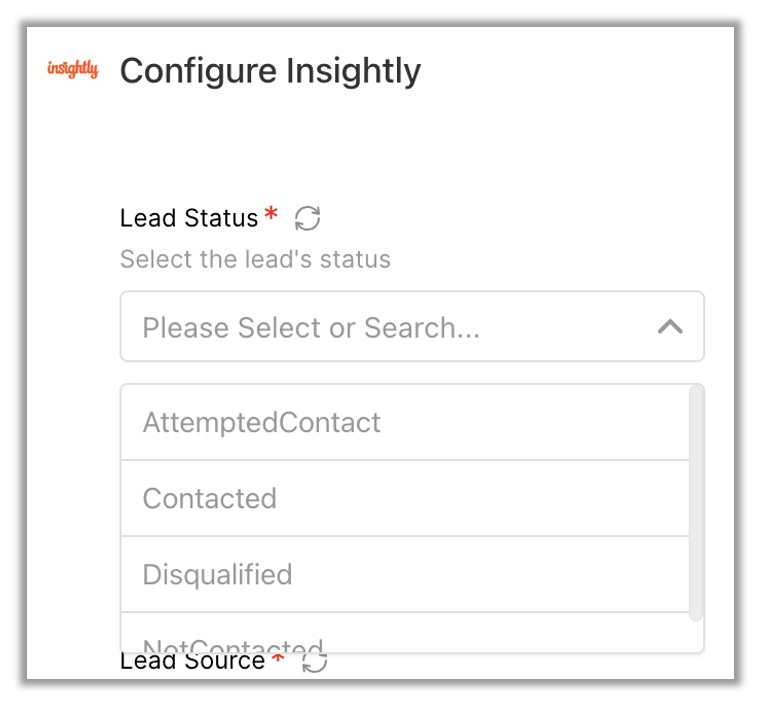
Task: Click the "Please Select or Search..." placeholder text
Action: pos(311,328)
